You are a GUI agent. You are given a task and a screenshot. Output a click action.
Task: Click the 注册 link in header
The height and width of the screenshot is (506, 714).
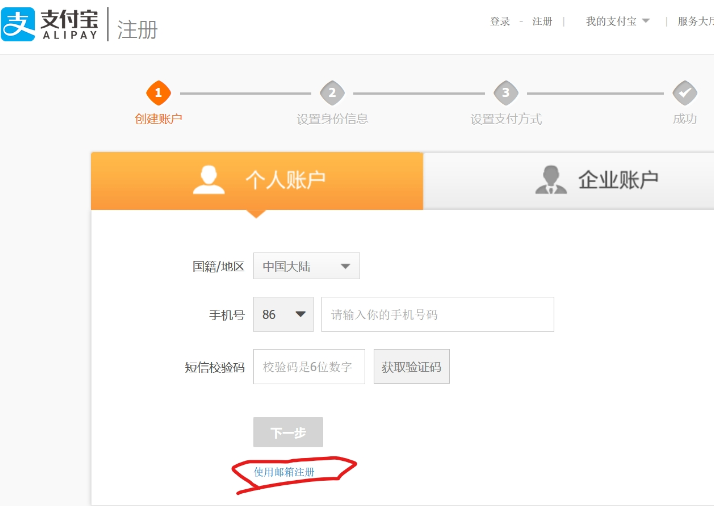point(542,21)
